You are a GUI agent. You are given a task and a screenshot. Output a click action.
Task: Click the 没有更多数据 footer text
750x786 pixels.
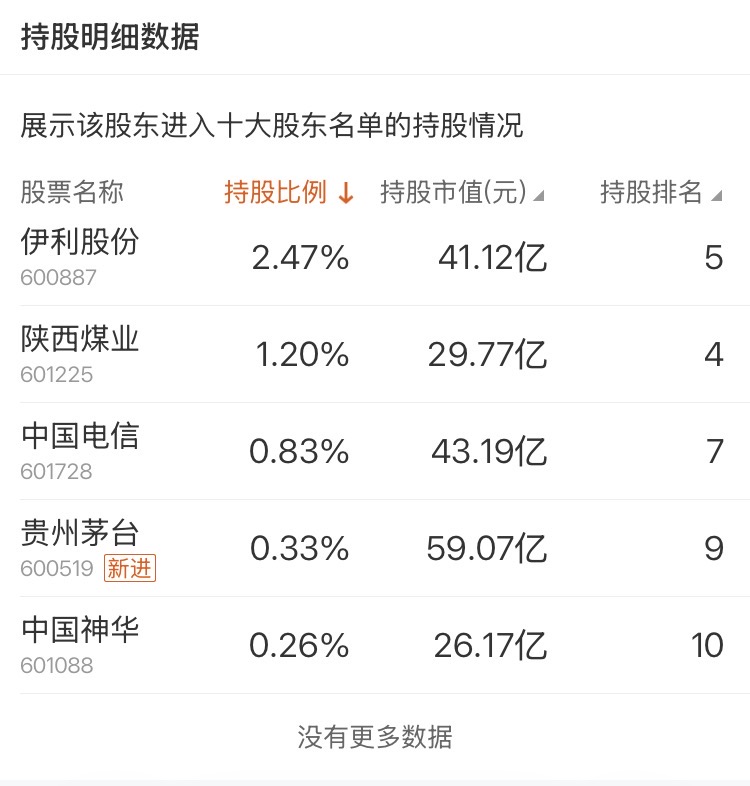pyautogui.click(x=375, y=737)
